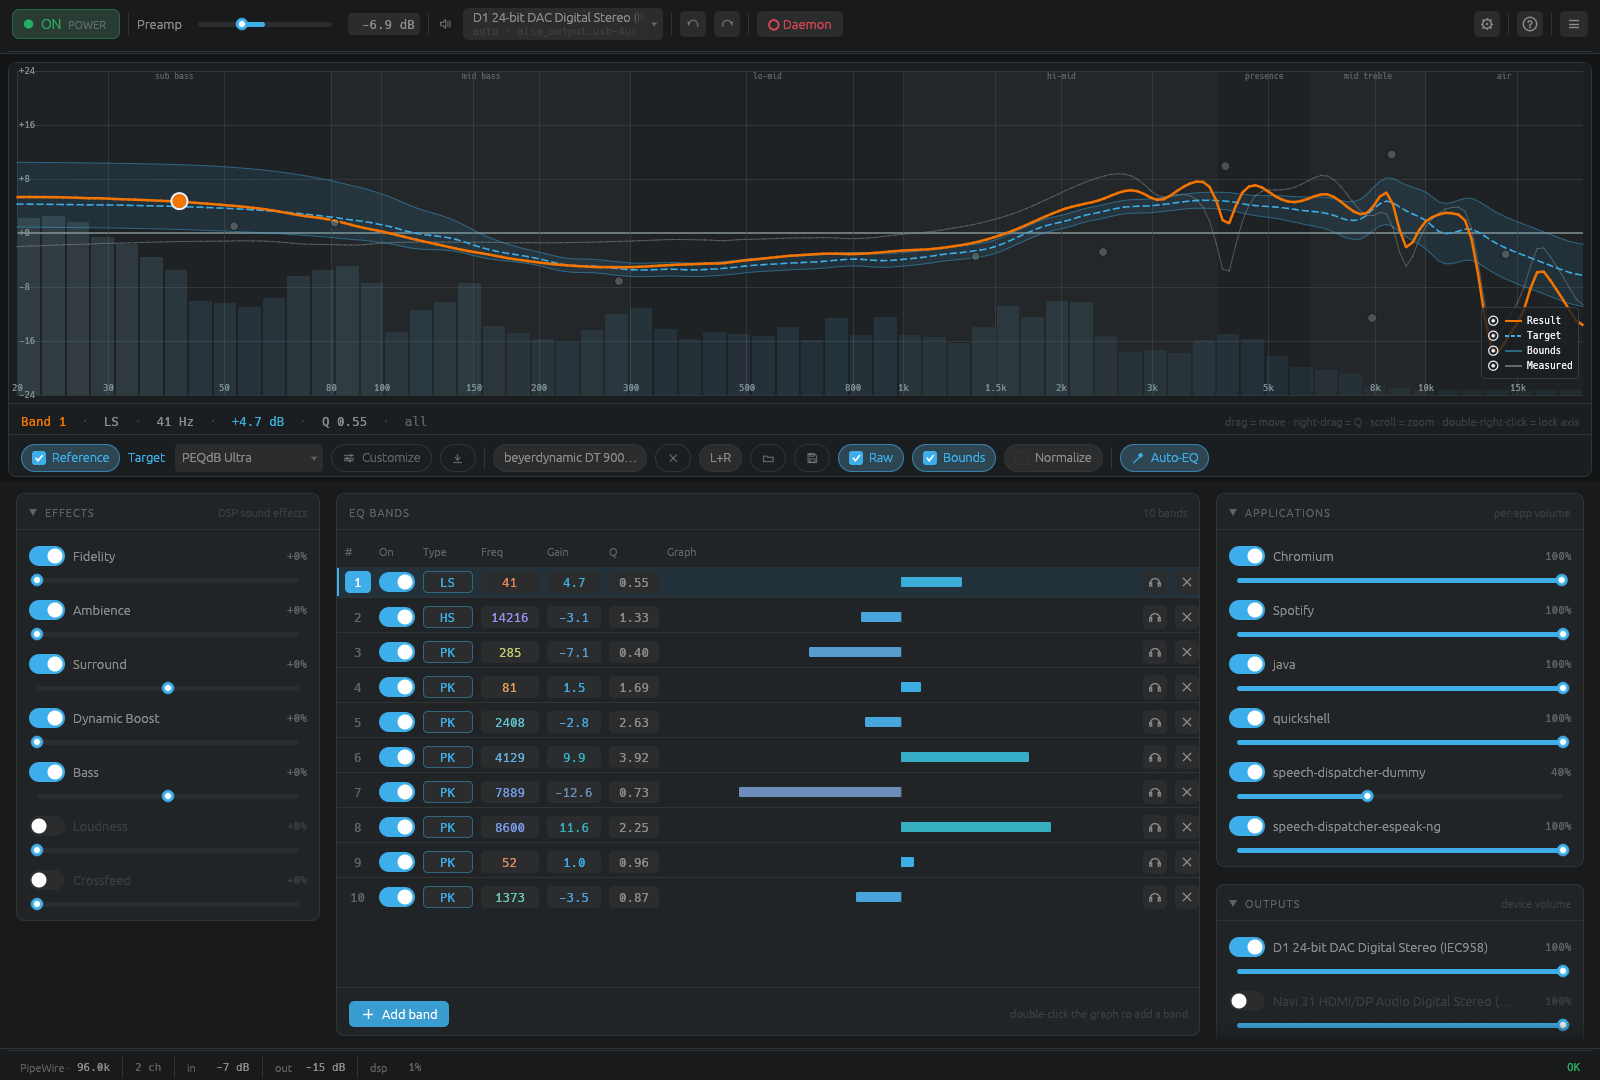Run Auto-EQ
1600x1080 pixels.
coord(1164,458)
